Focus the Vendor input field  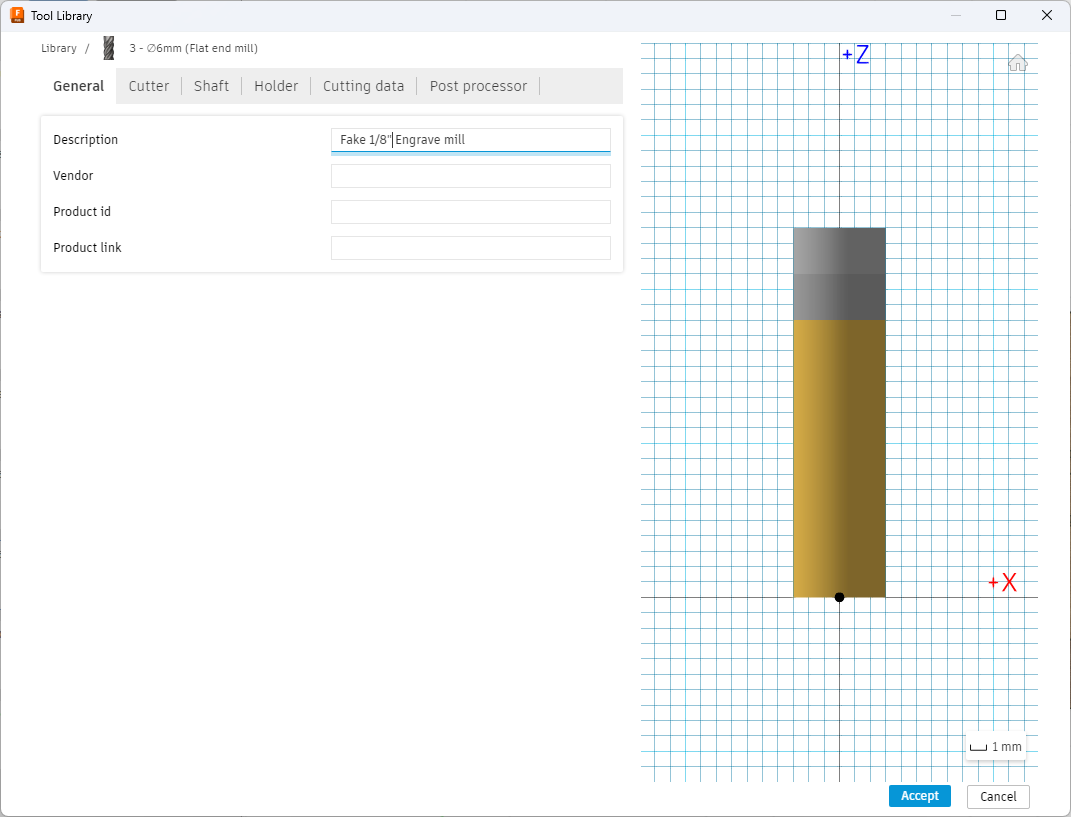[x=470, y=176]
